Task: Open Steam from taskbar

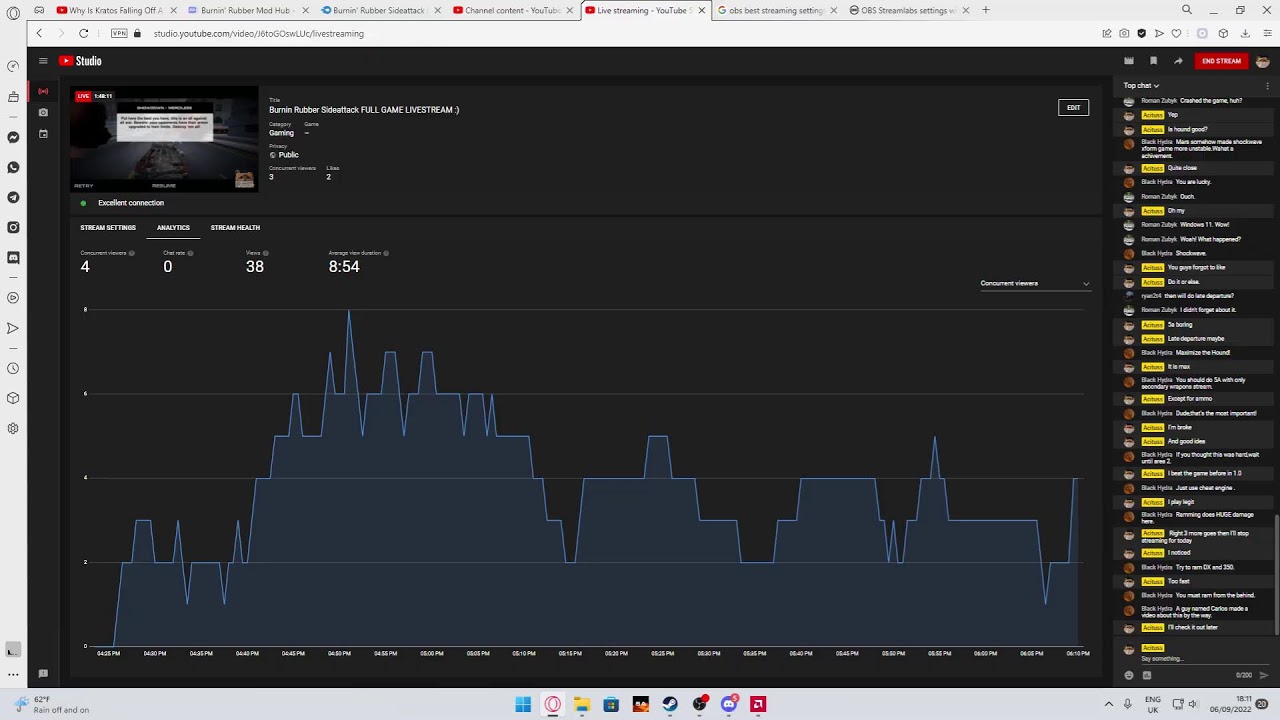Action: (670, 704)
